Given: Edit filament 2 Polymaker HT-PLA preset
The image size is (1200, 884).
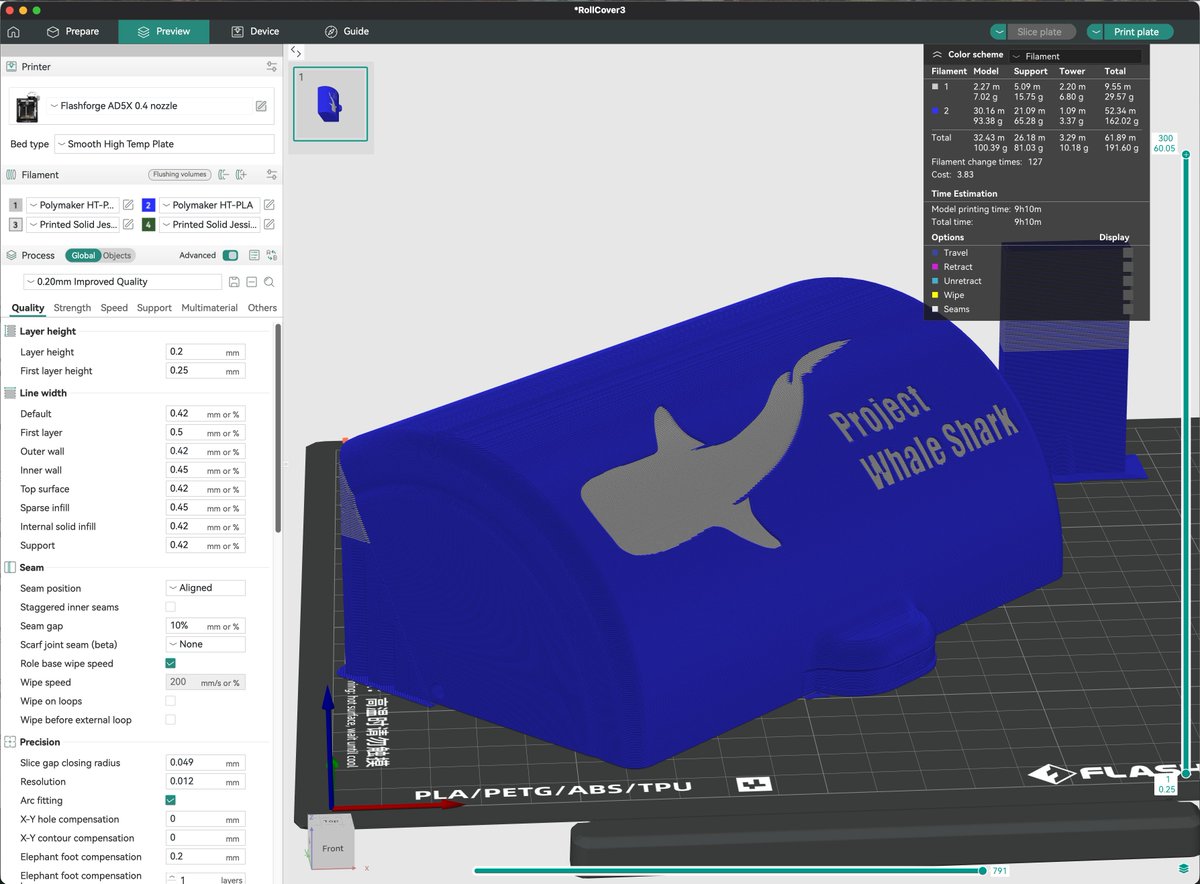Looking at the screenshot, I should tap(269, 205).
